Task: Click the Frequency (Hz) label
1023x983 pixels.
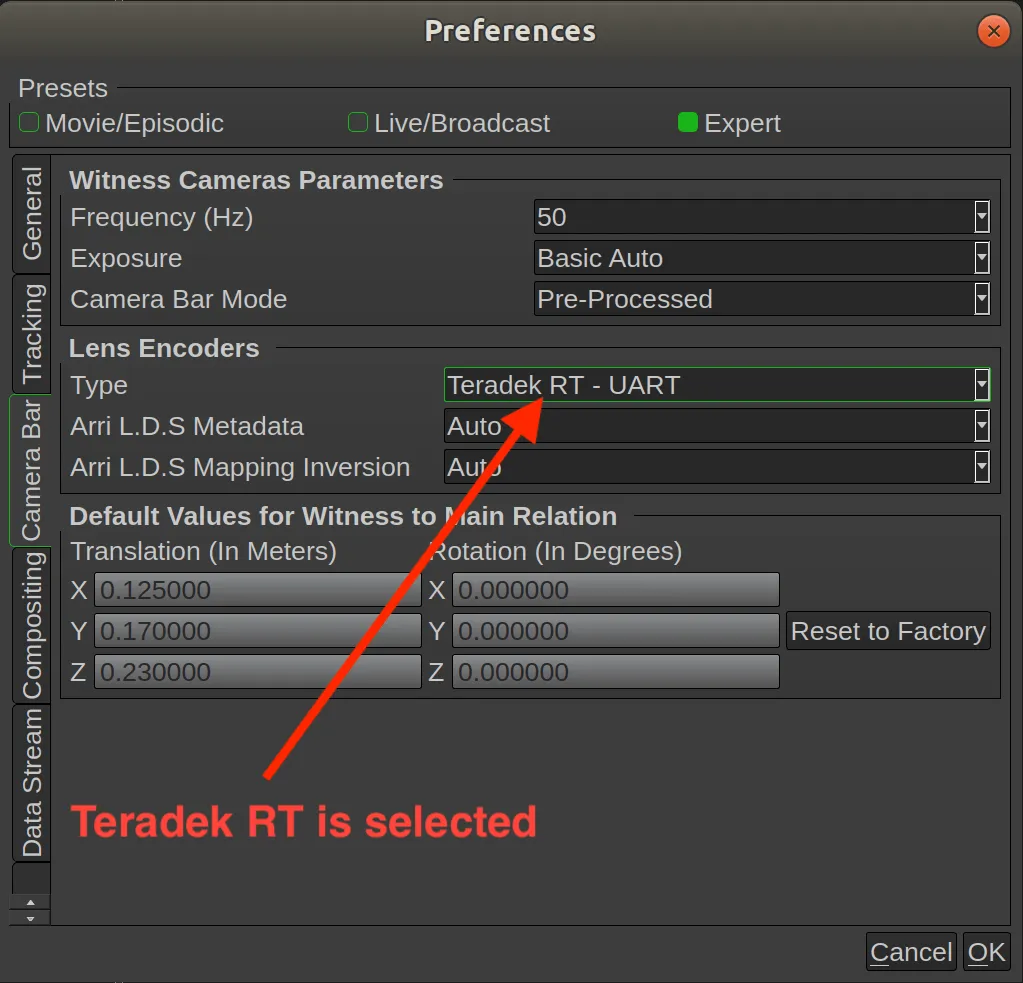Action: coord(162,217)
